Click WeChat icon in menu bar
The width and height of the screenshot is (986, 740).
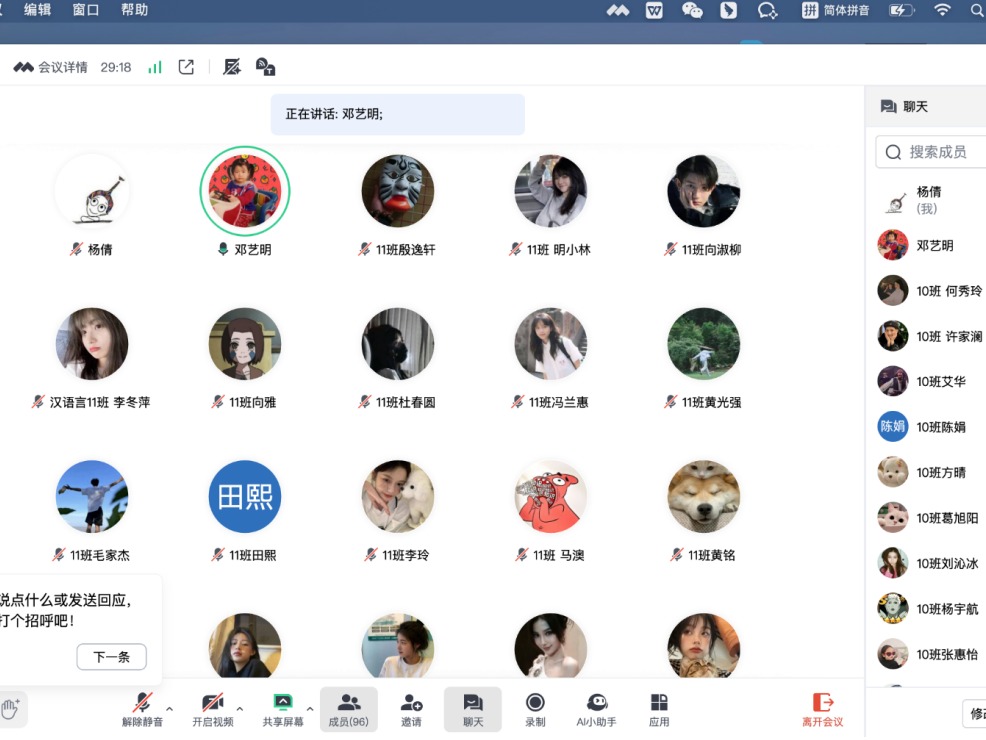point(692,10)
